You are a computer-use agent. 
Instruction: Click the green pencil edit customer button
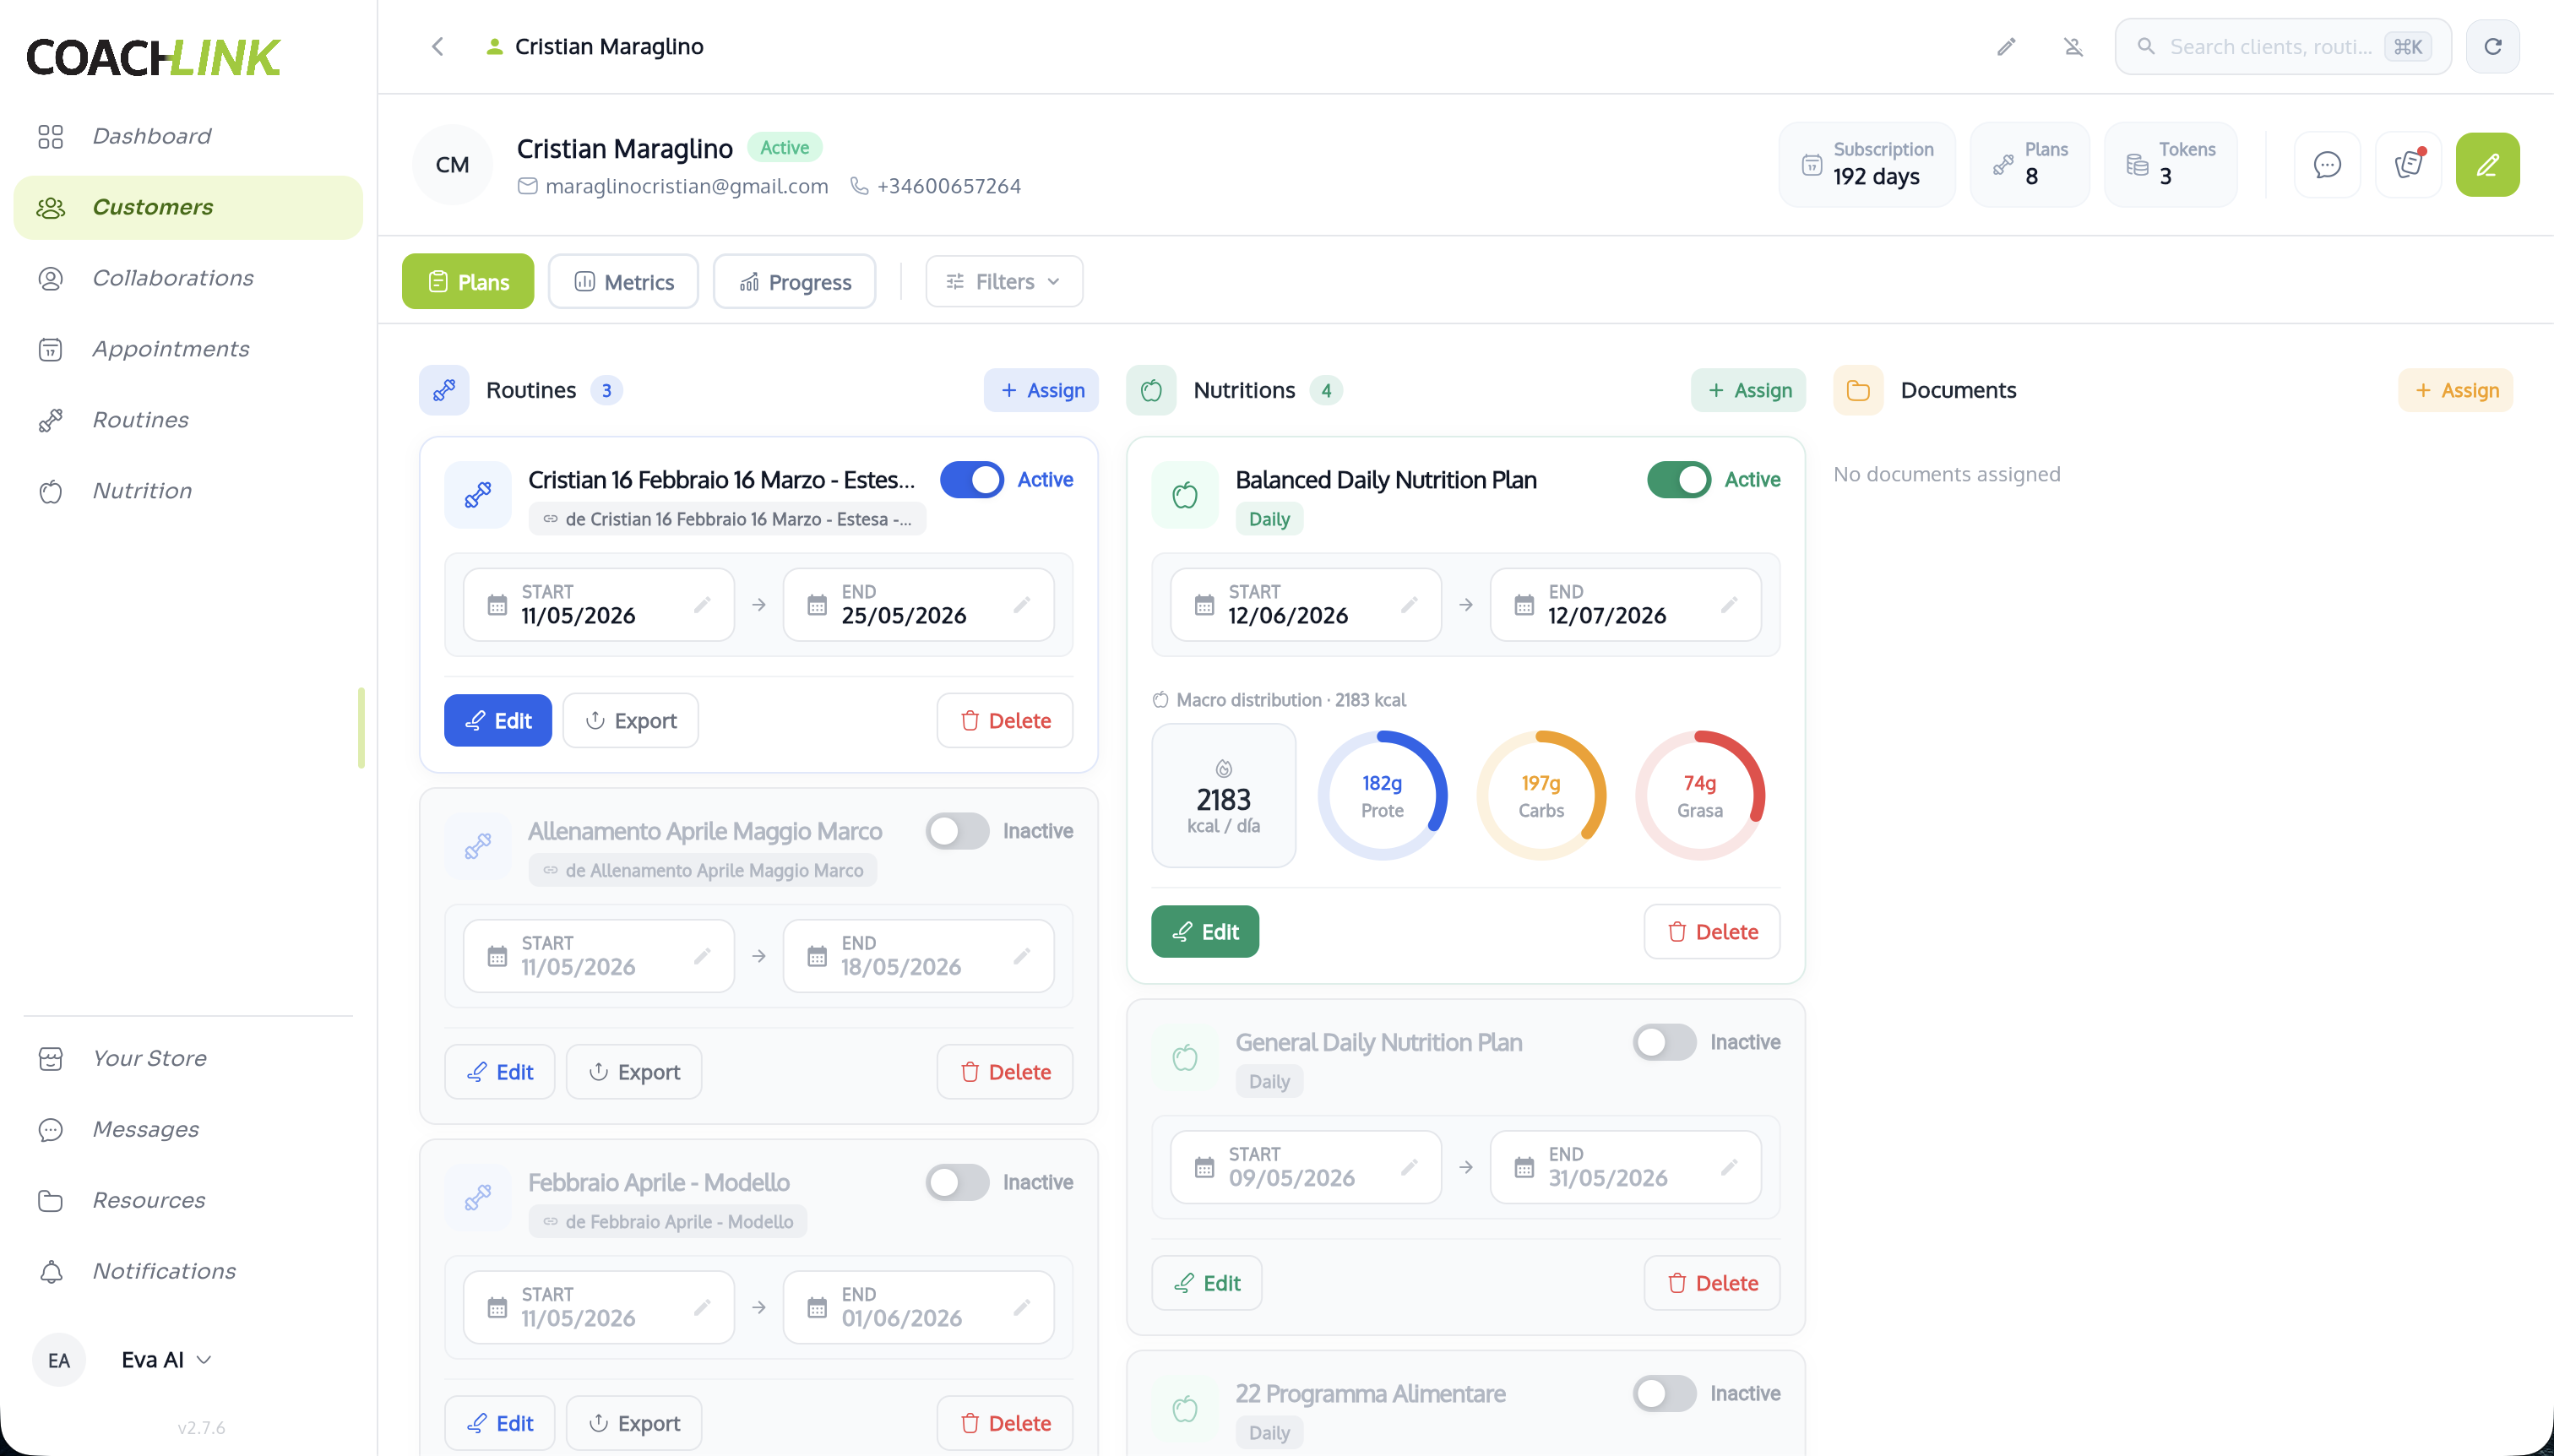(x=2487, y=164)
